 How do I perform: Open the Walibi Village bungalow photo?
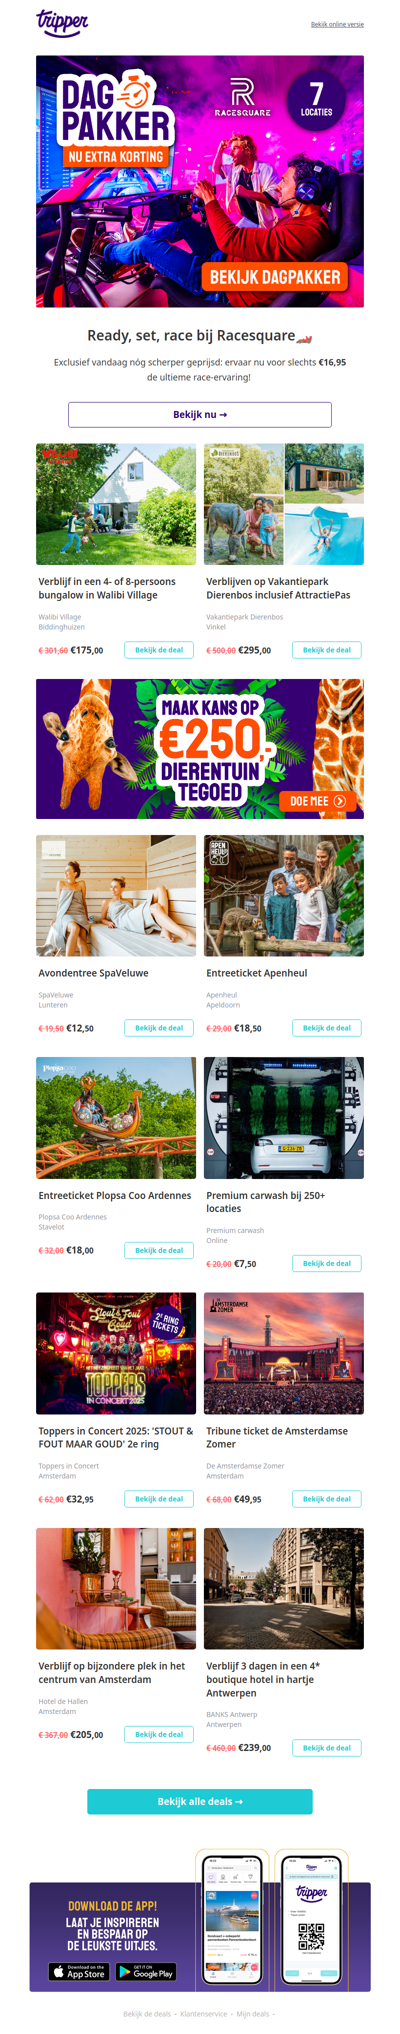tap(116, 505)
